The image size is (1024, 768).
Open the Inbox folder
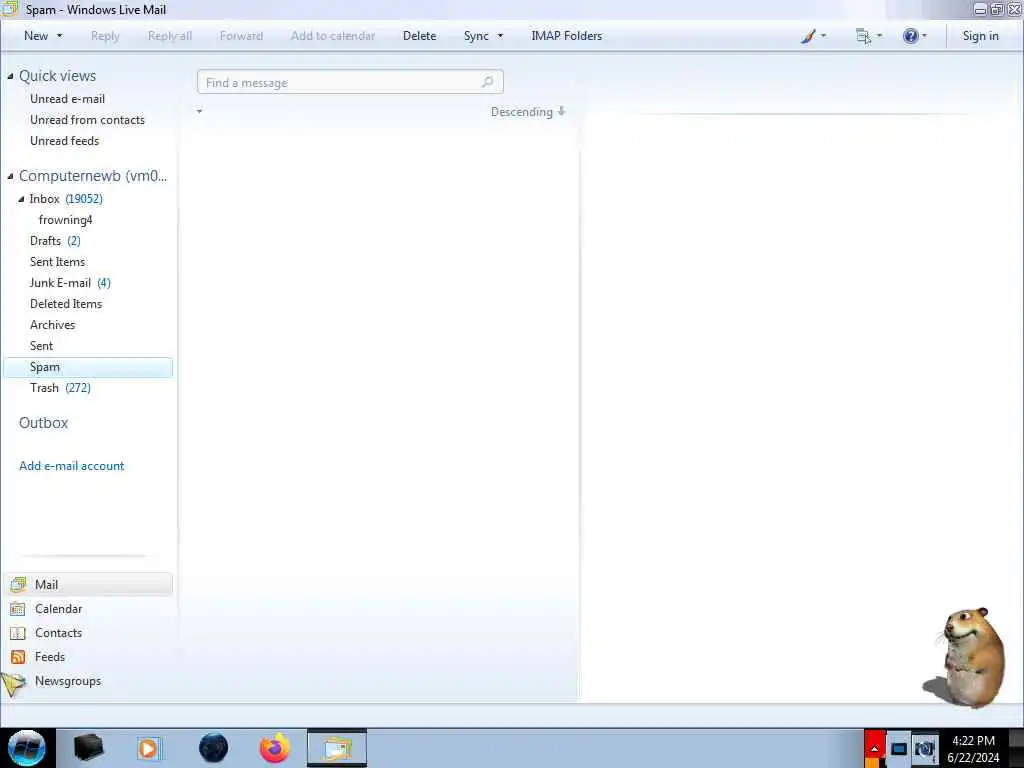click(44, 199)
